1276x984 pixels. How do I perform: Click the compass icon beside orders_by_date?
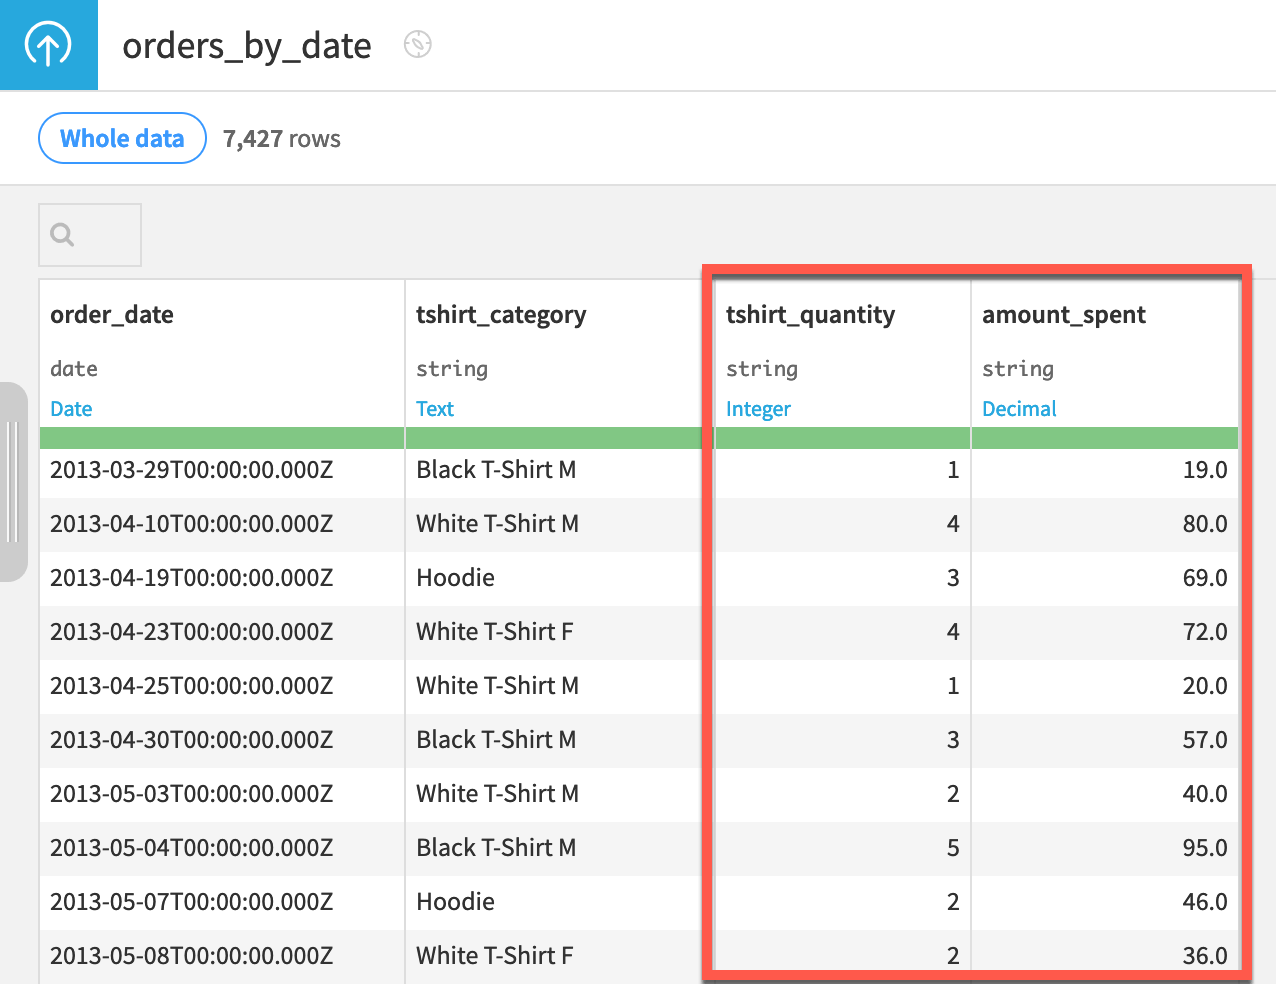[x=417, y=45]
